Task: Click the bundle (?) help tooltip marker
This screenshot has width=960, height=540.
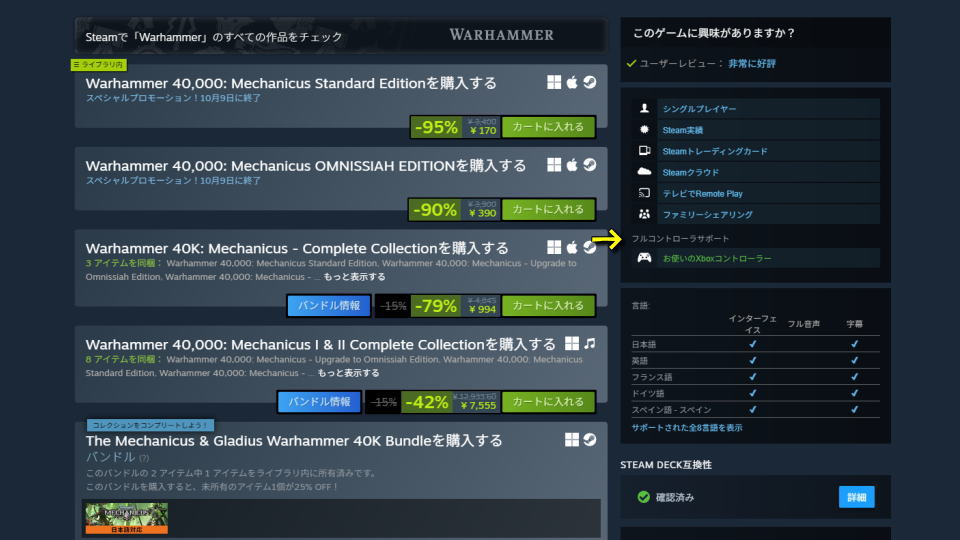Action: 144,458
